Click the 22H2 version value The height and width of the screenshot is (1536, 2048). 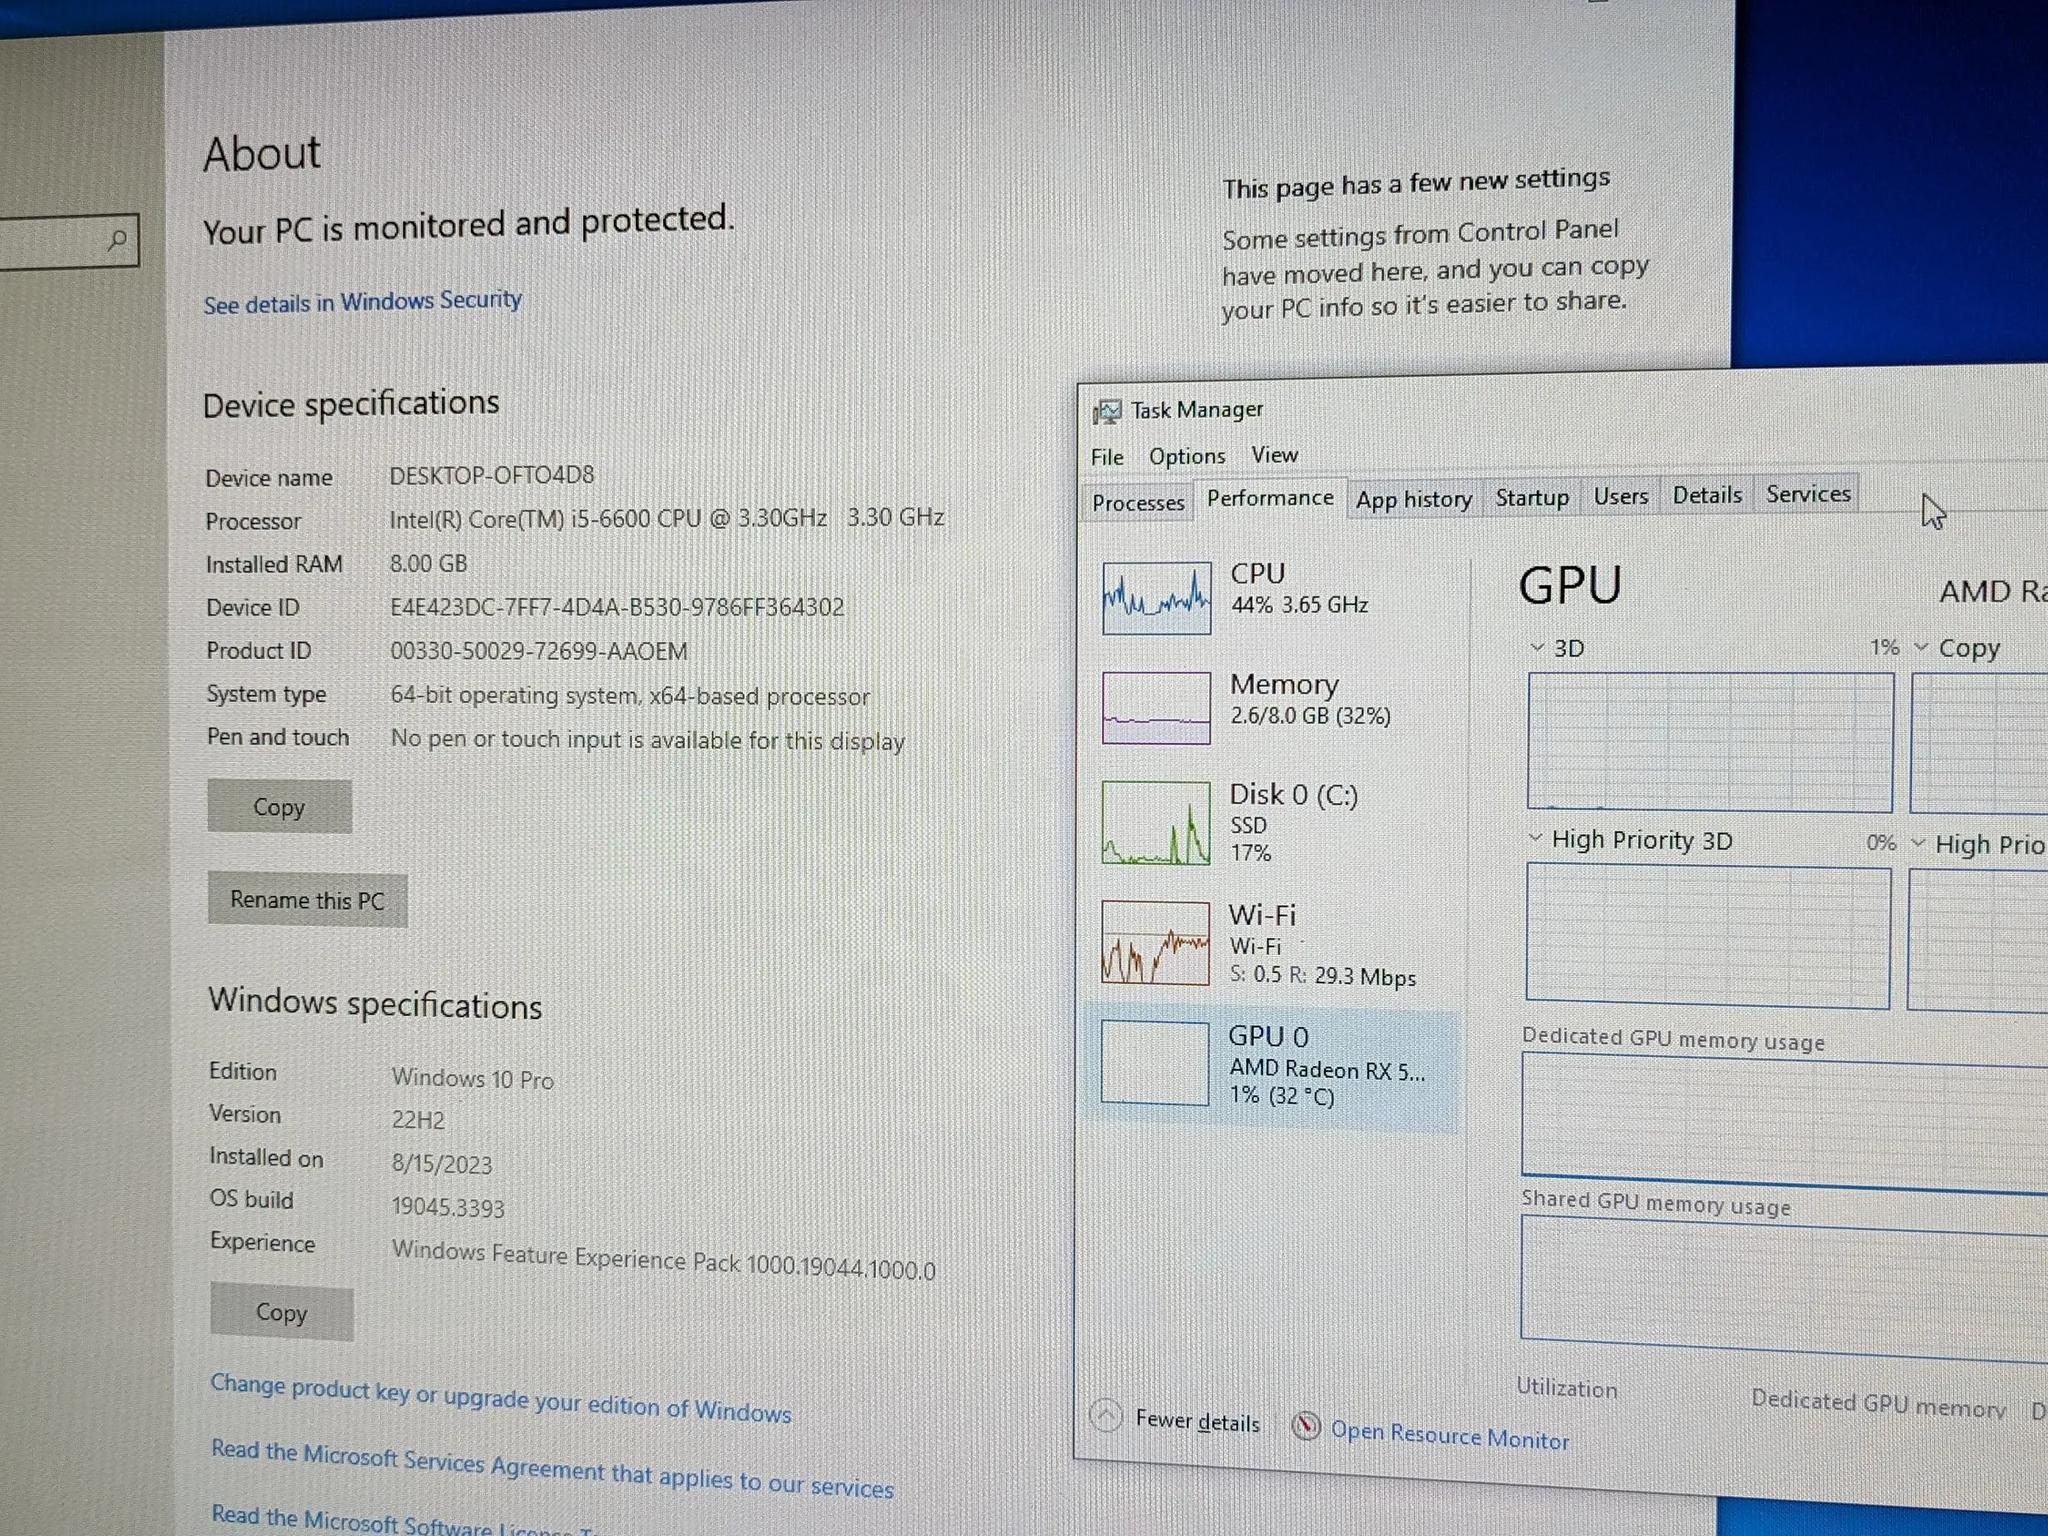[418, 1120]
